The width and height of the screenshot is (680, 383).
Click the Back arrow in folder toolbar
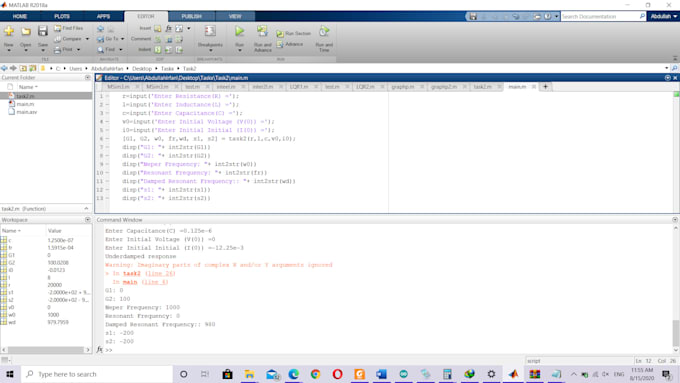click(x=4, y=68)
